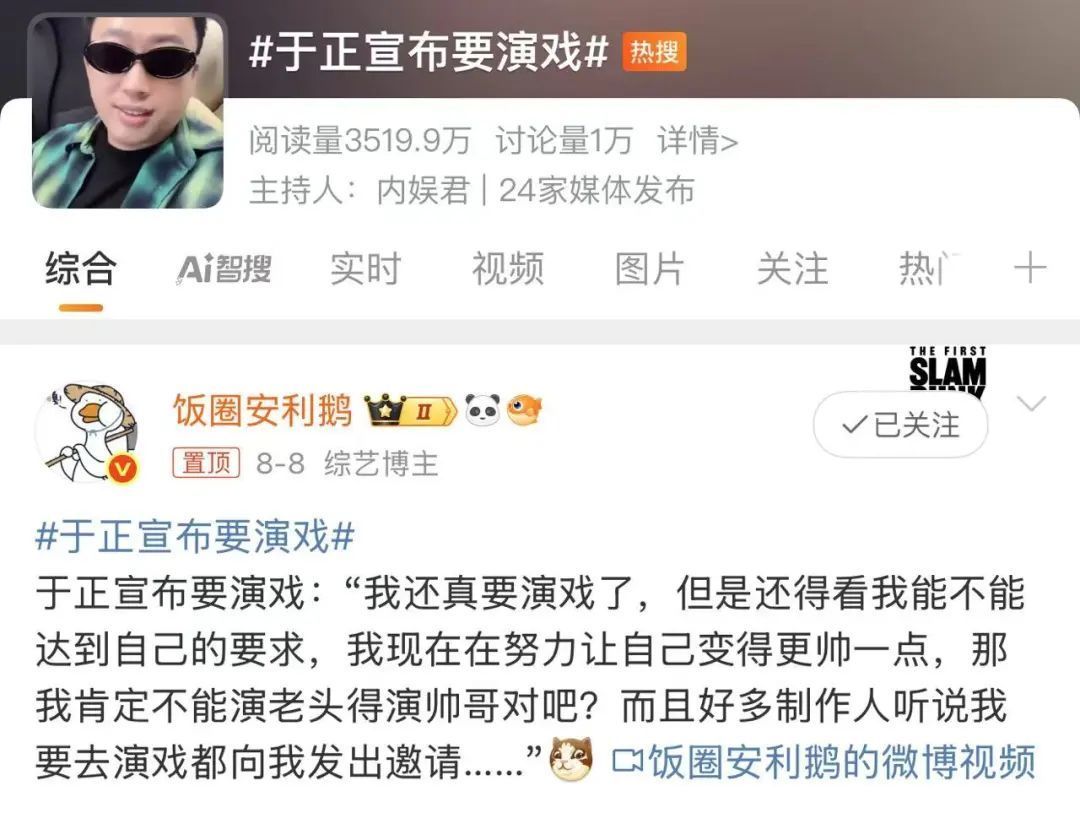Screen dimensions: 1080x813
Task: Open 详情 topic details link
Action: click(698, 141)
